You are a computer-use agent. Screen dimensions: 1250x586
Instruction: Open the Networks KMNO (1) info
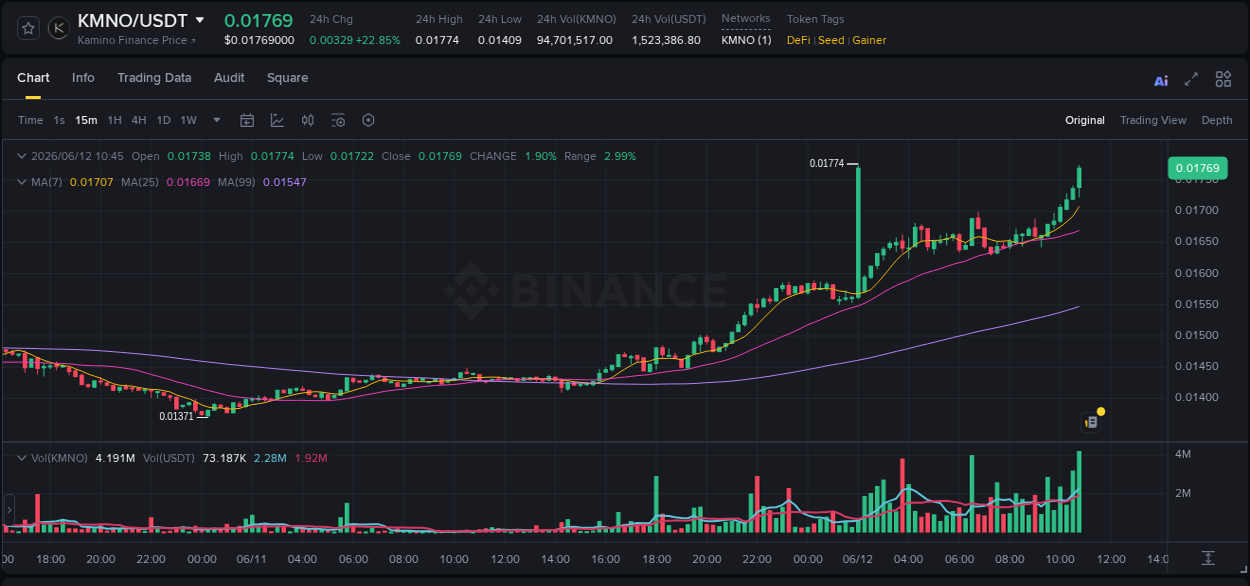[x=746, y=40]
